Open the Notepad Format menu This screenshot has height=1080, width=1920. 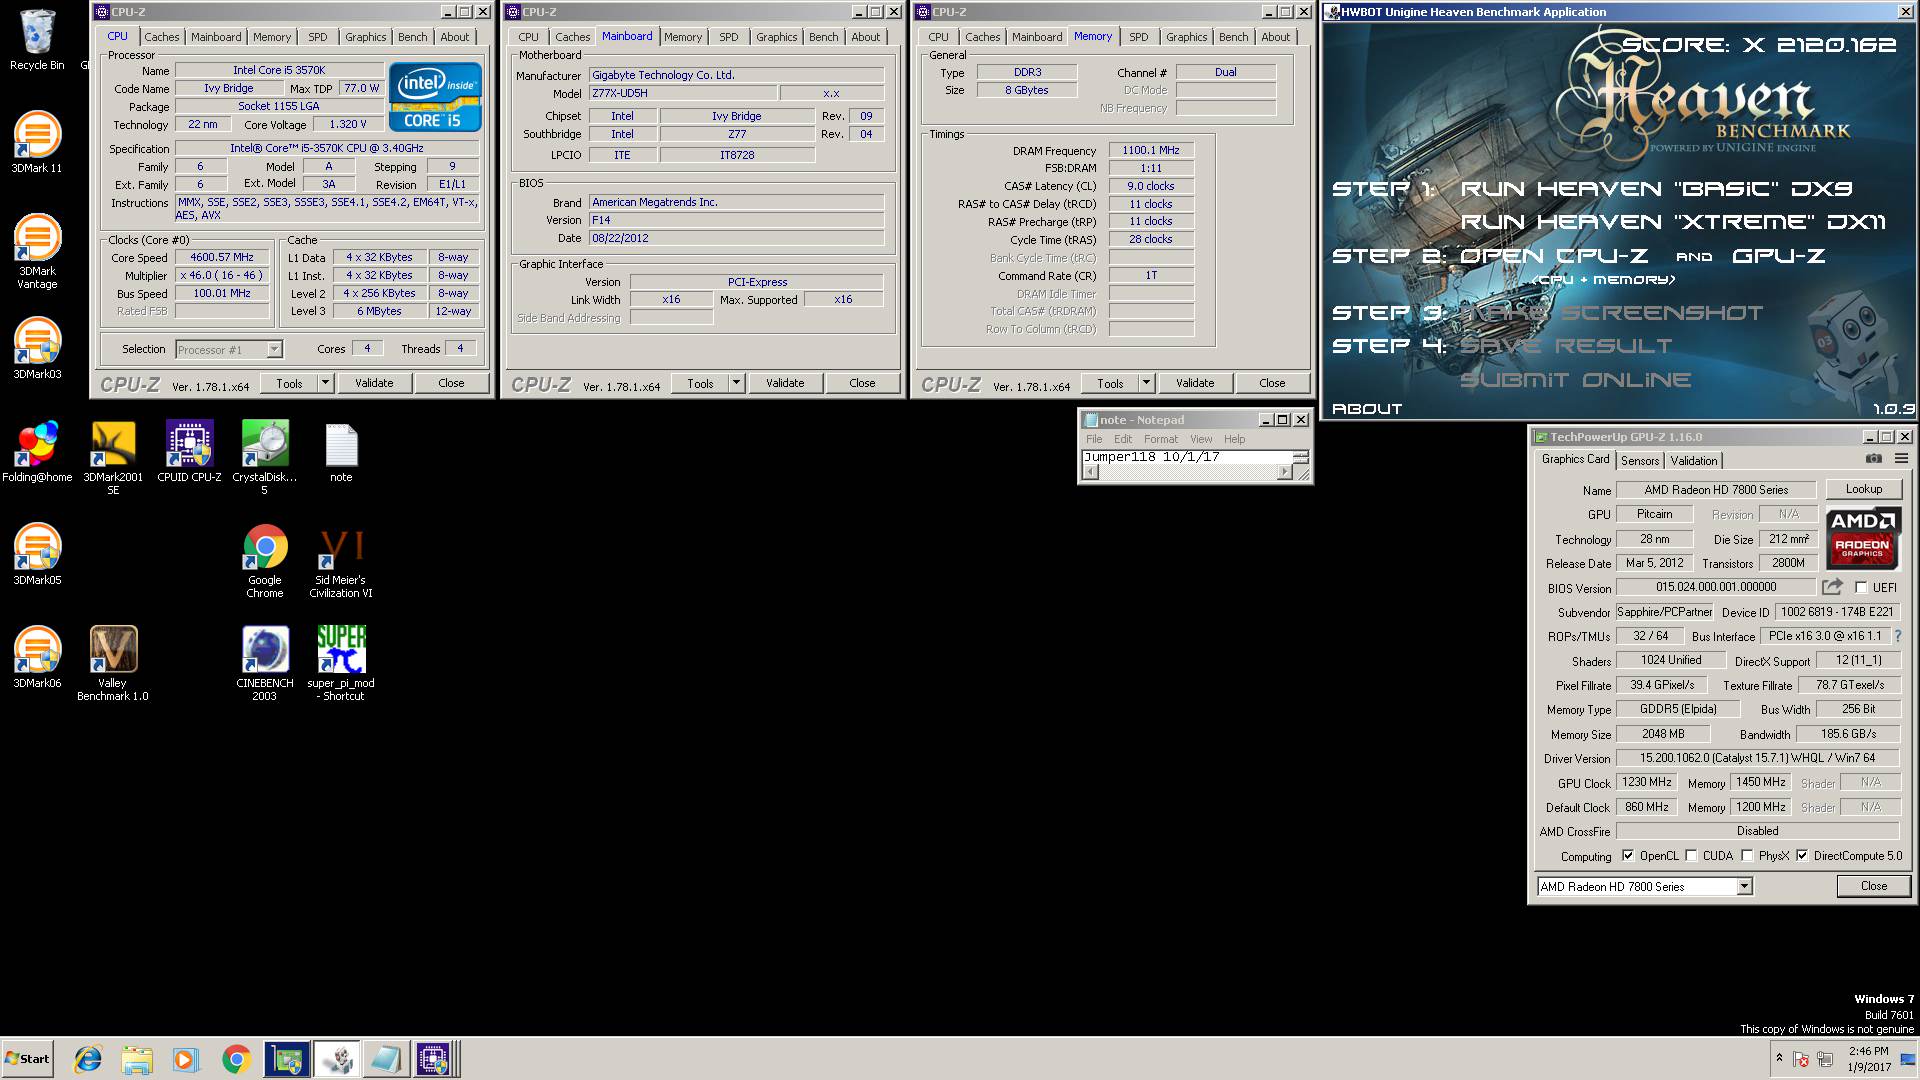coord(1161,439)
